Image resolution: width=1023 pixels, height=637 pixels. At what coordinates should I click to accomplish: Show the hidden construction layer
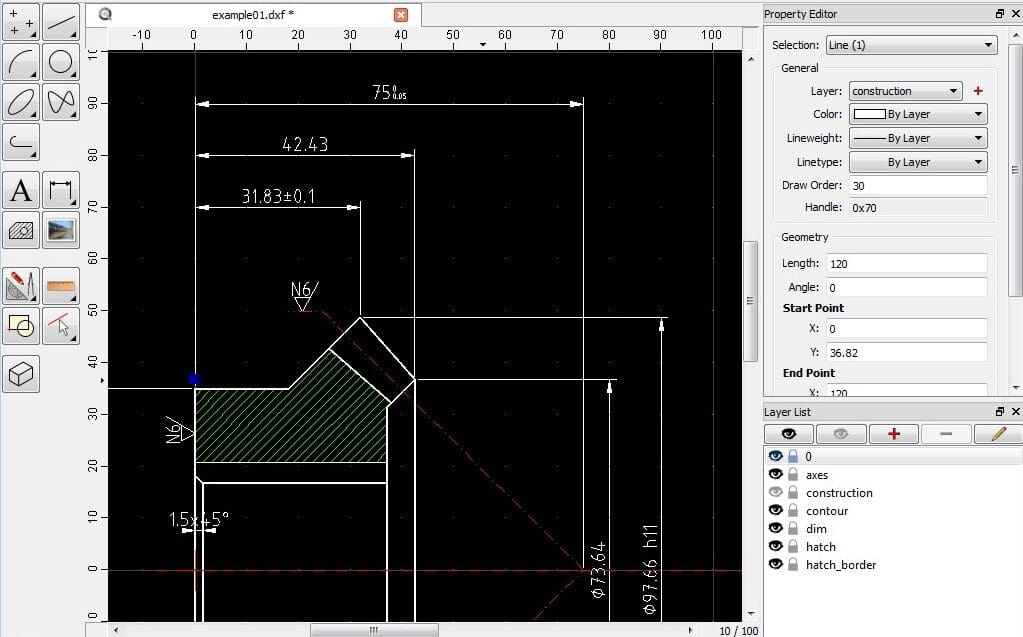pyautogui.click(x=775, y=491)
